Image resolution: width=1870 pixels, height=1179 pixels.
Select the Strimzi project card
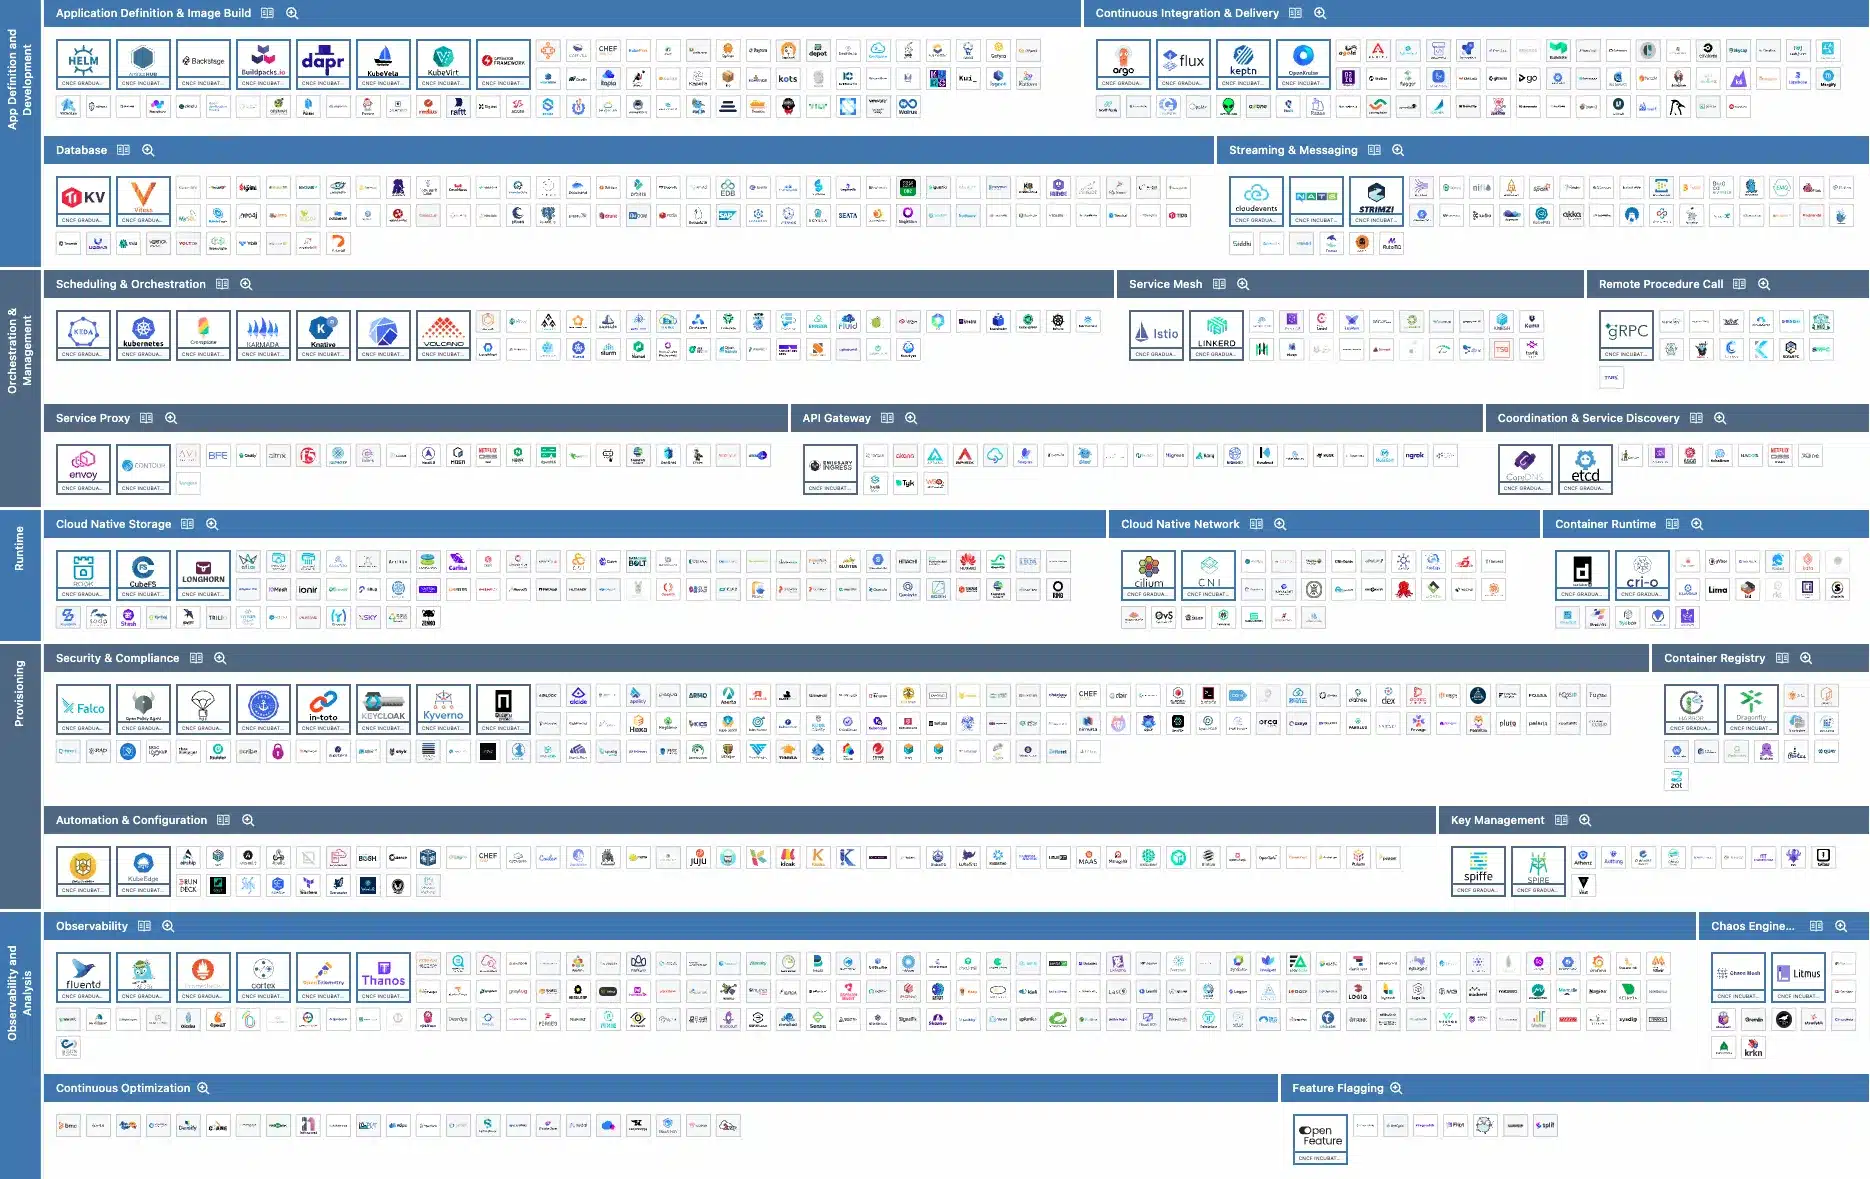[x=1376, y=201]
